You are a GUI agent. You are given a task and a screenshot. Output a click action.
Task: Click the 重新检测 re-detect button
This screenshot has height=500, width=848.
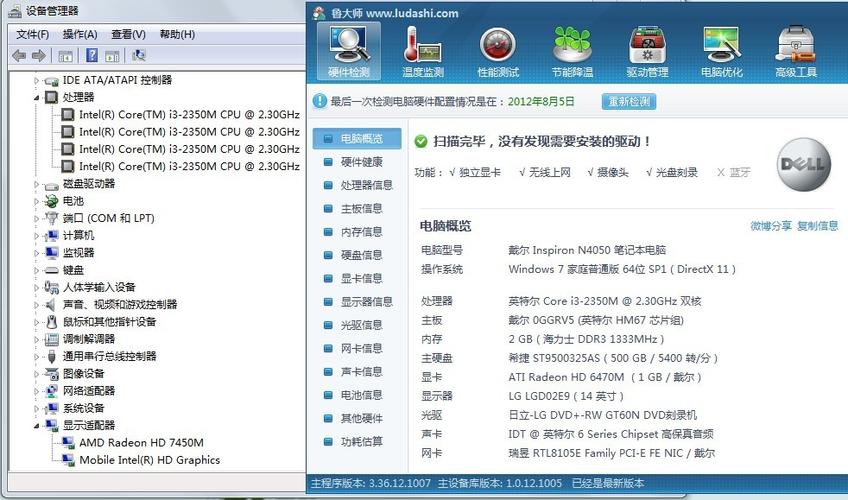click(x=629, y=102)
